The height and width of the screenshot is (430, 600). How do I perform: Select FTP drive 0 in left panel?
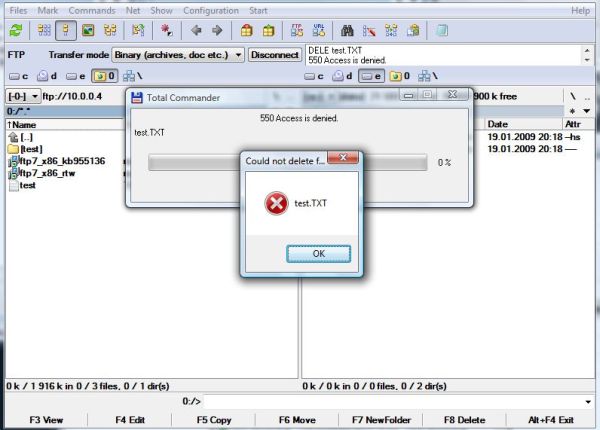(x=104, y=76)
